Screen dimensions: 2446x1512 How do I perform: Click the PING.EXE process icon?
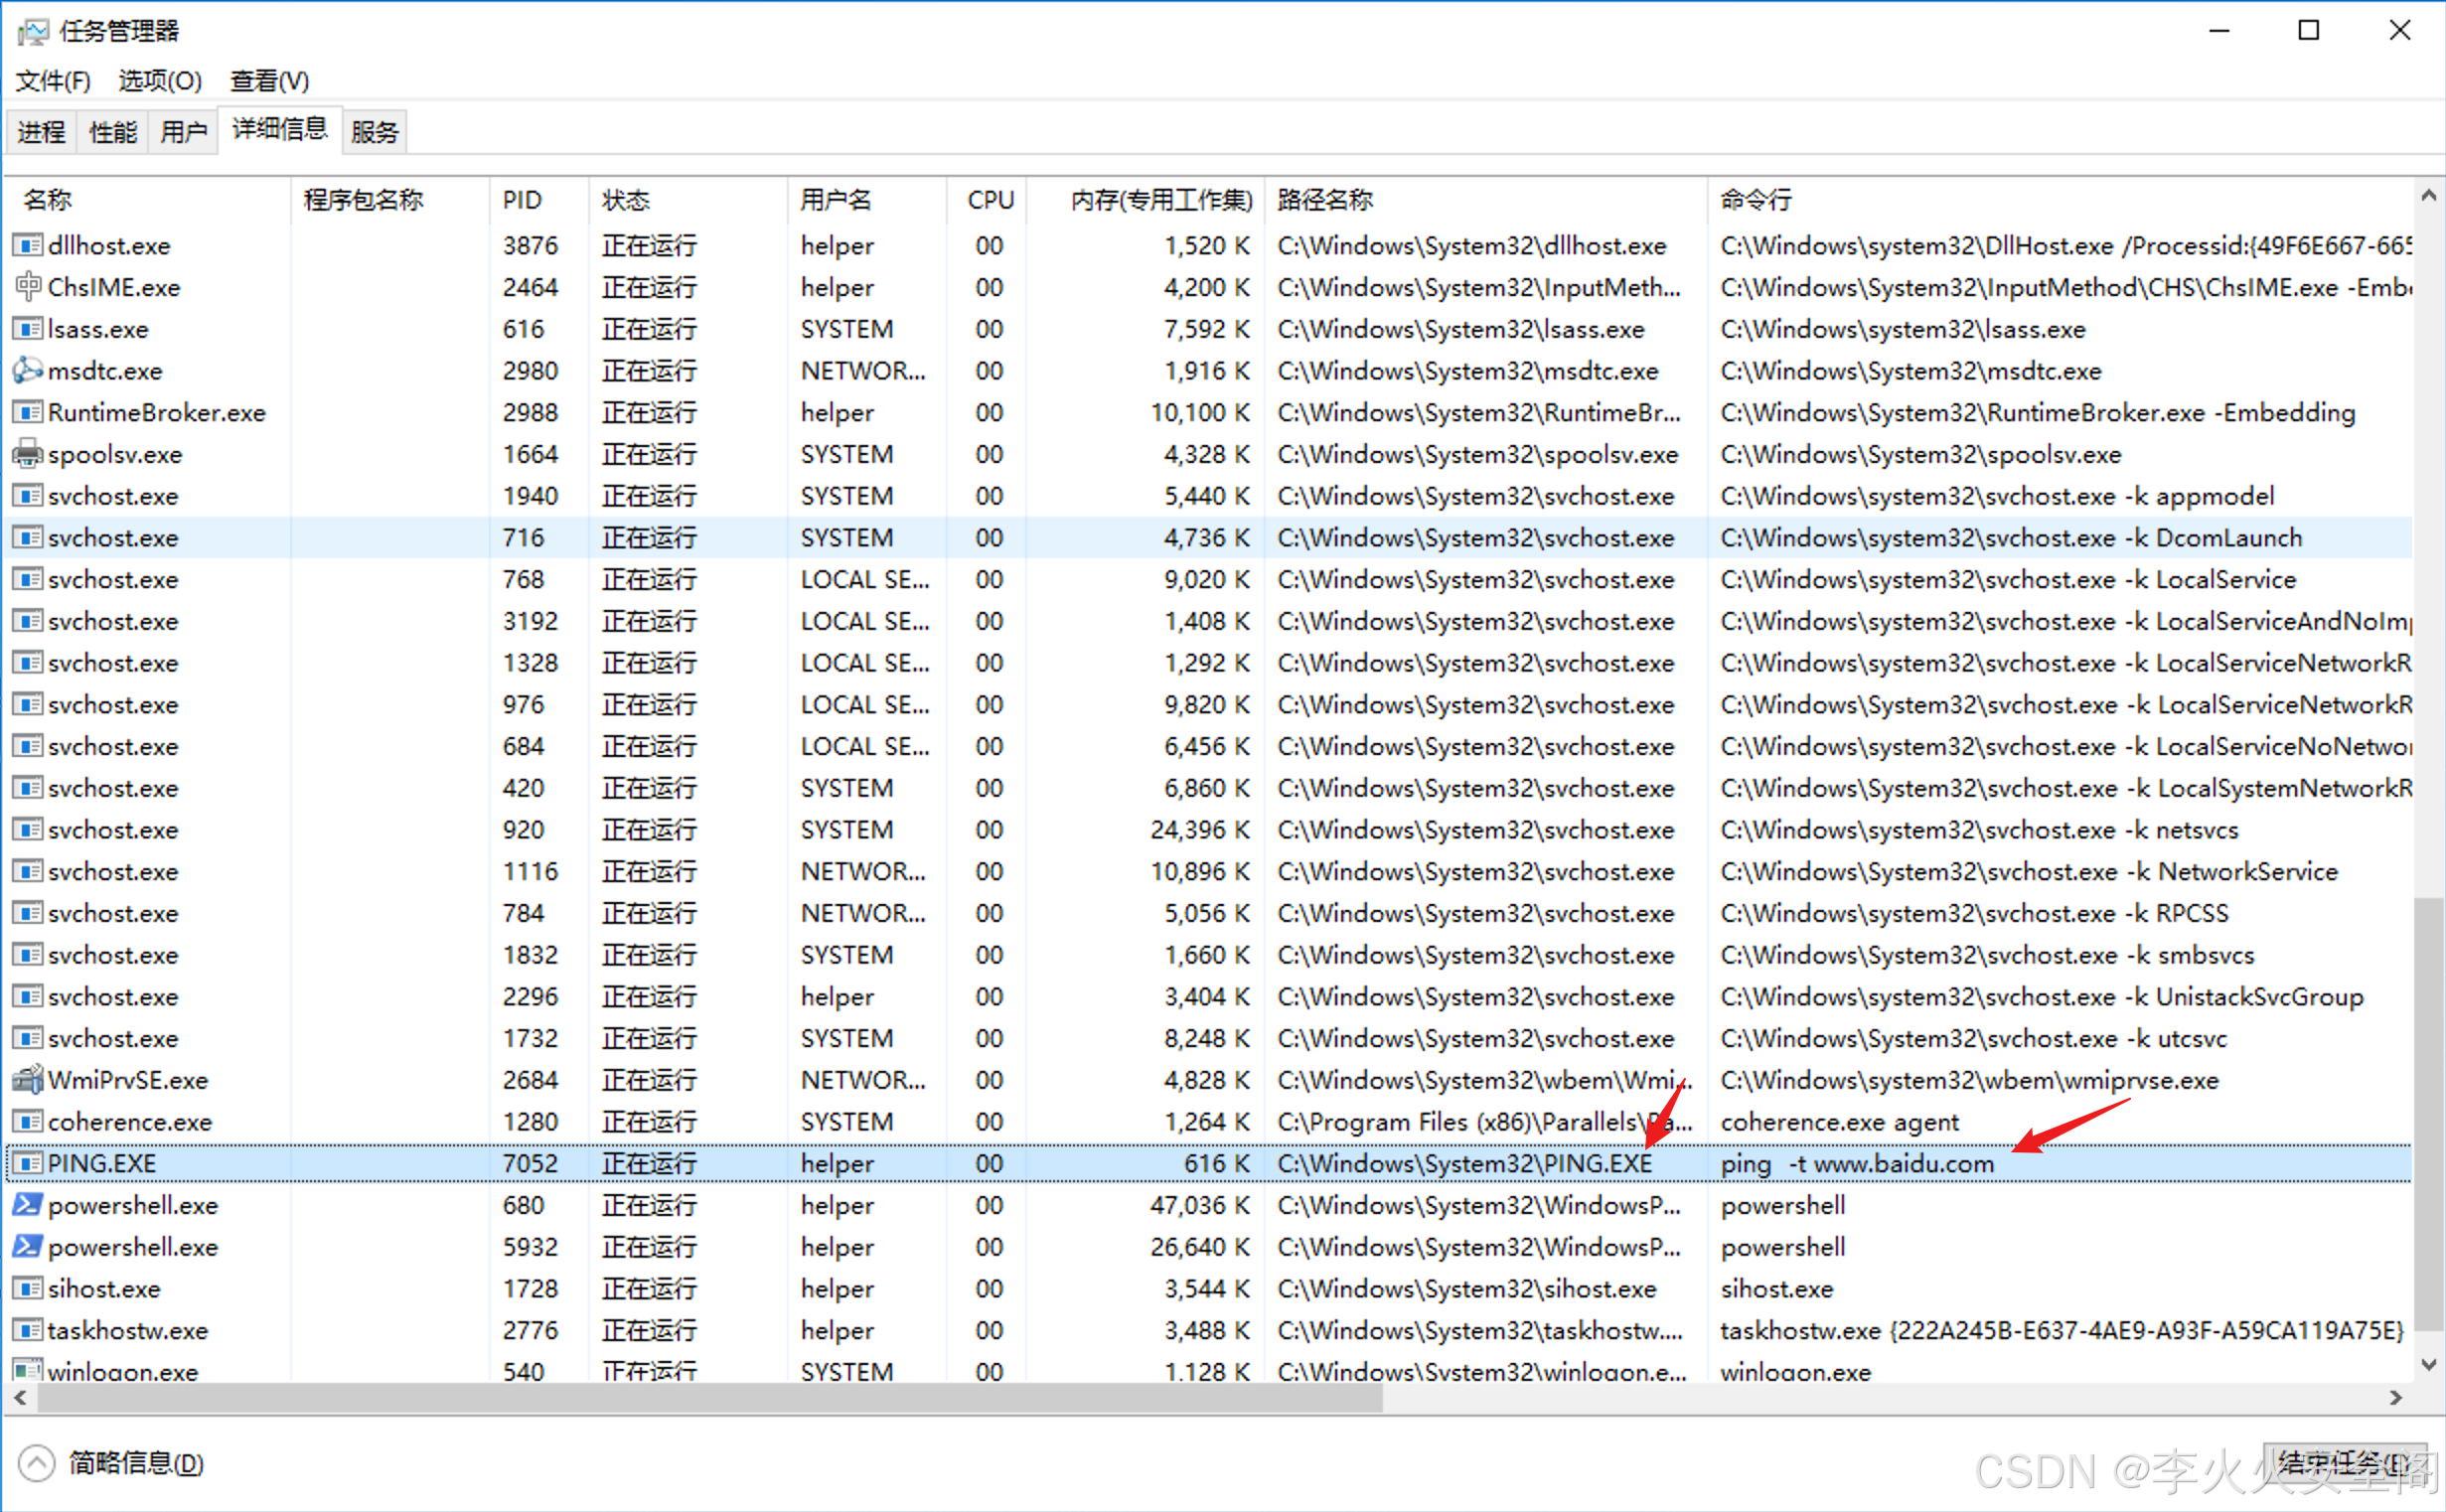(27, 1163)
